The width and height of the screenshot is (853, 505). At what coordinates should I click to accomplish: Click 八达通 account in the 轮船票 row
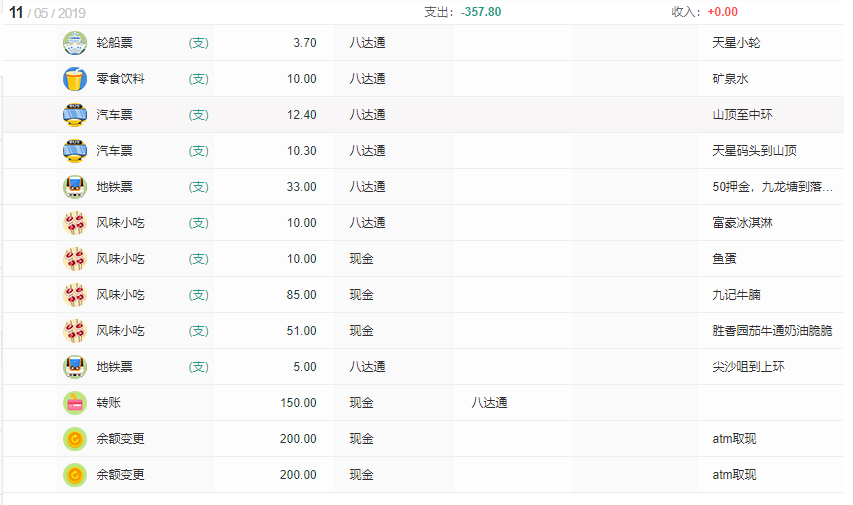pos(367,43)
